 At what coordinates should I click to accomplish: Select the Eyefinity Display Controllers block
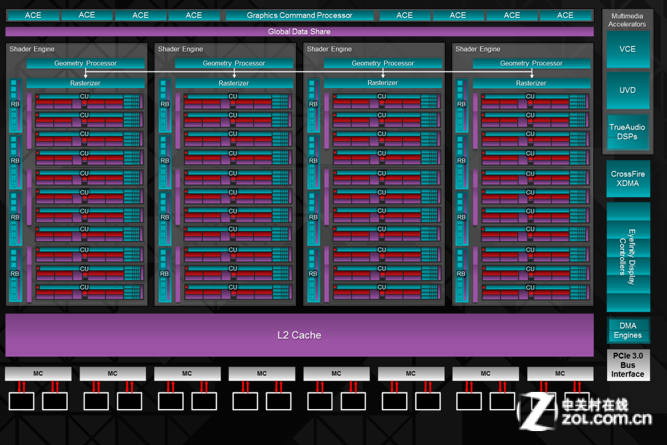tap(627, 248)
